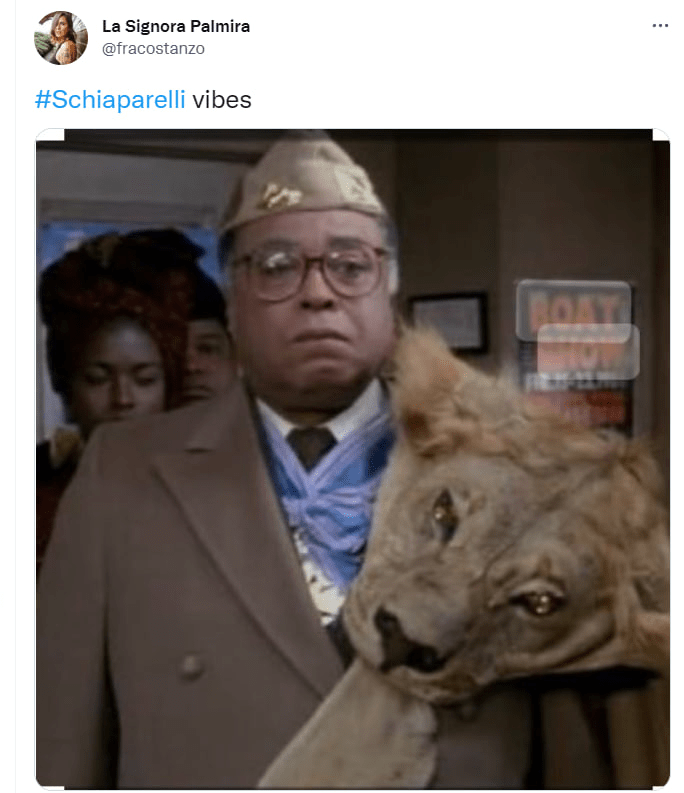Click the word vibes in the tweet text
The height and width of the screenshot is (793, 684).
[x=222, y=100]
